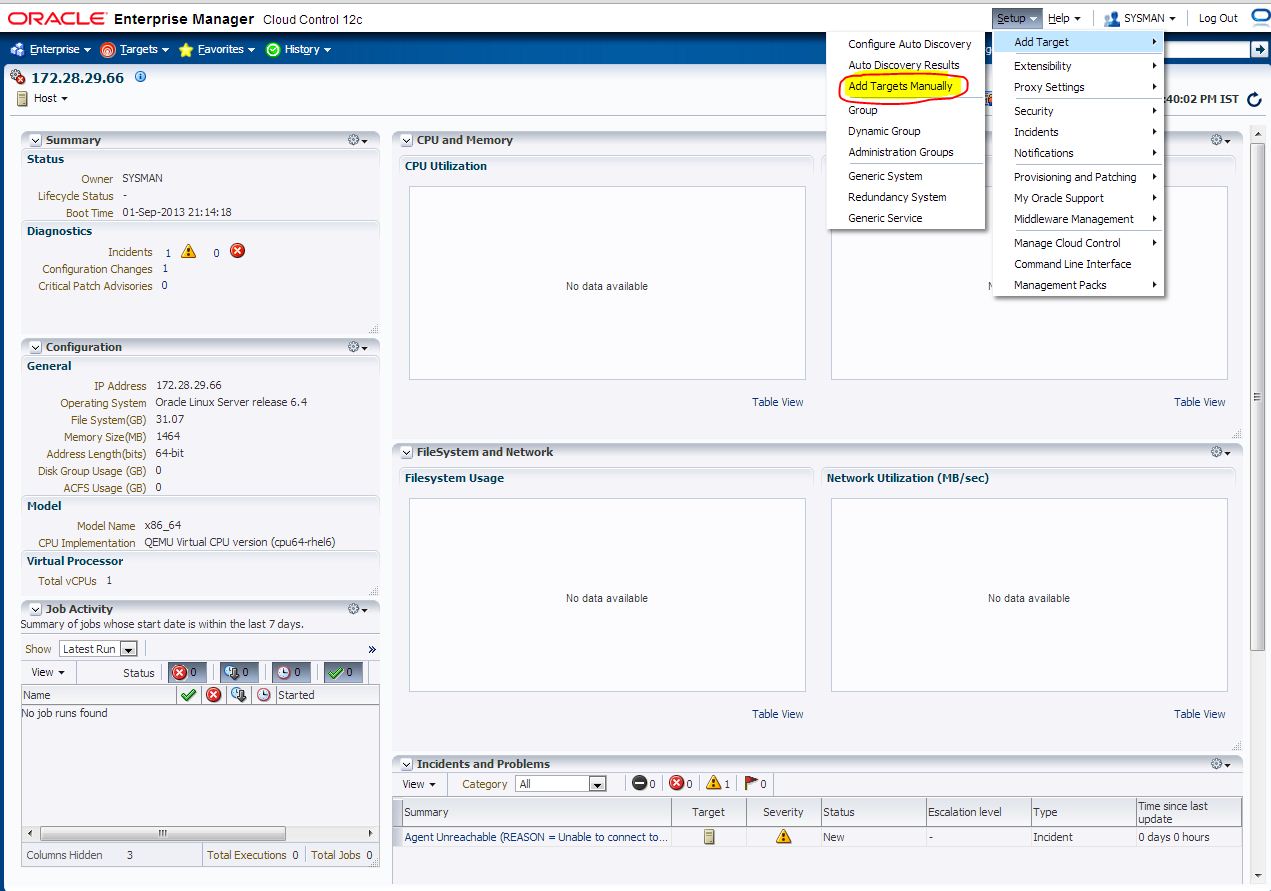Screen dimensions: 1271x891
Task: Open the Dynamic Group submenu item
Action: point(884,131)
